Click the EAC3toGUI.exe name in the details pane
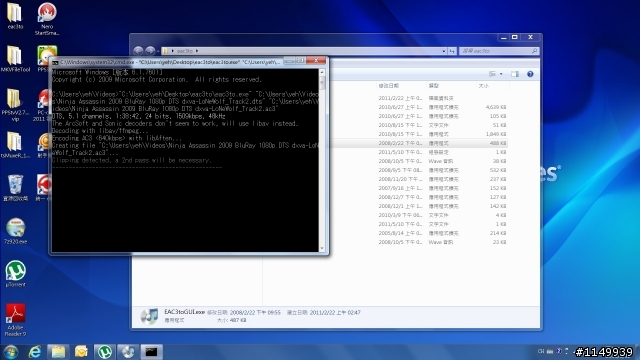 click(184, 312)
